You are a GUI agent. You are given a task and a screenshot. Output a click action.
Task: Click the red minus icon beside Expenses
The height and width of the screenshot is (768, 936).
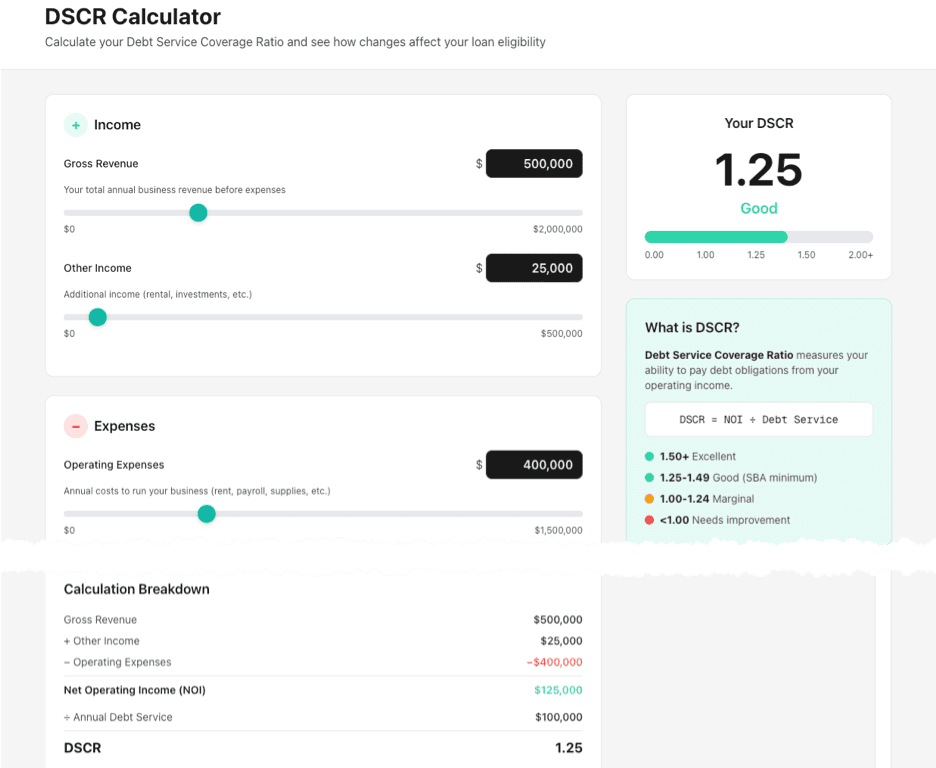coord(75,425)
